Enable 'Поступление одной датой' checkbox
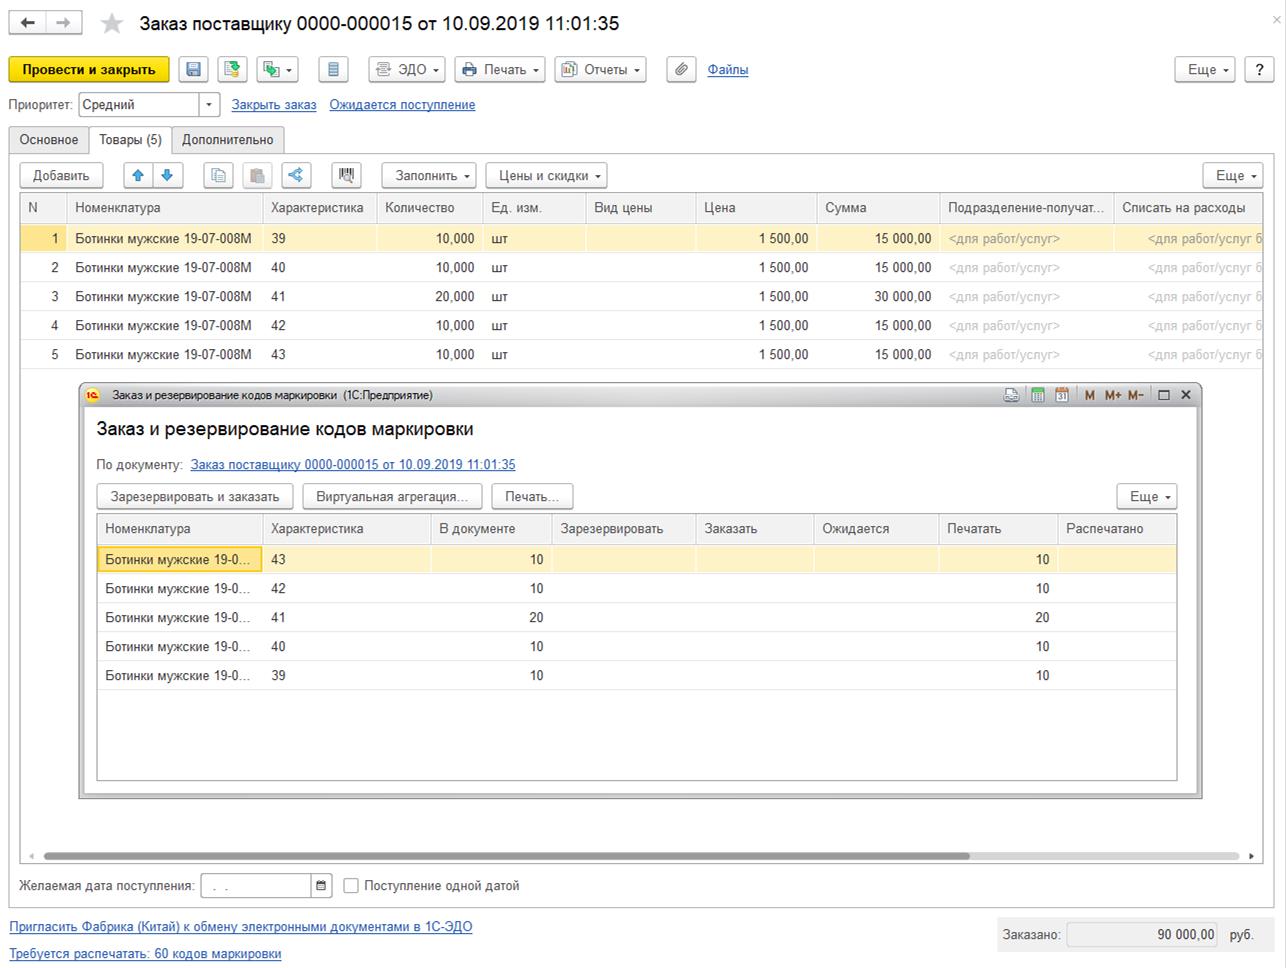Image resolution: width=1286 pixels, height=968 pixels. [x=351, y=886]
